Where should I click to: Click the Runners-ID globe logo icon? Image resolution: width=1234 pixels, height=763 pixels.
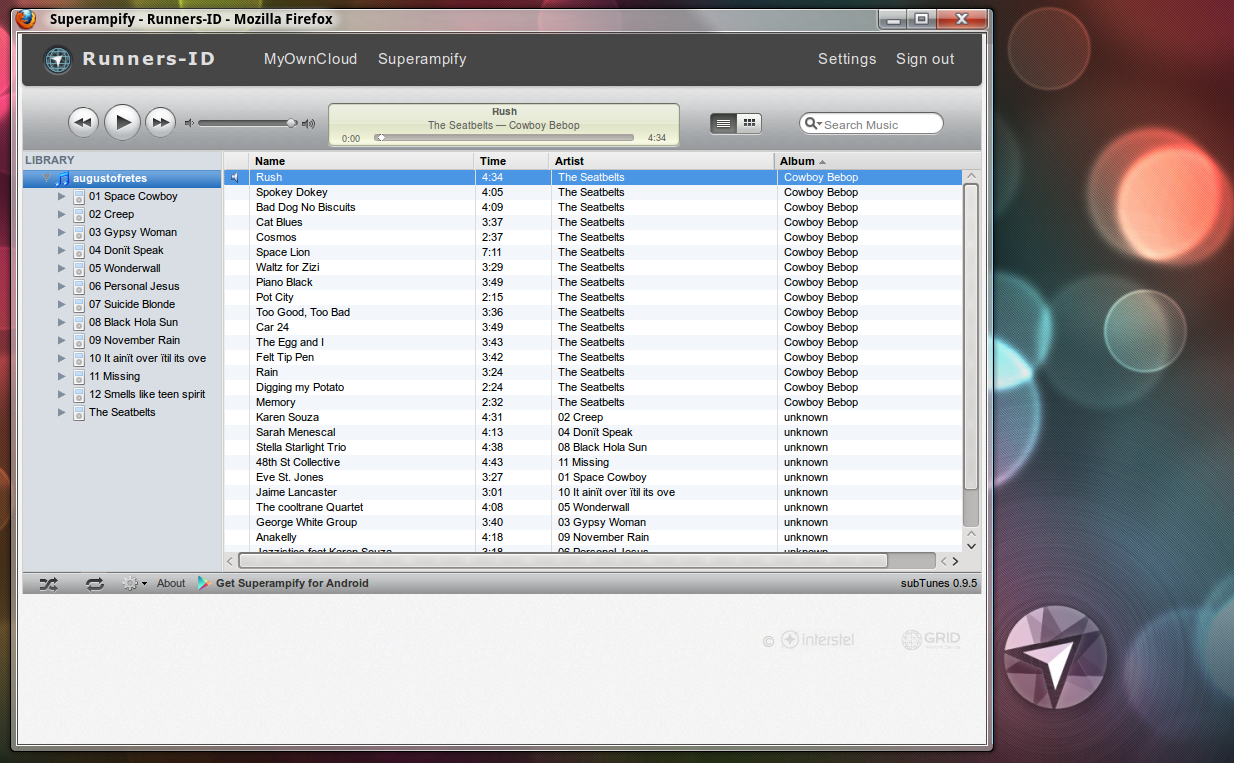coord(58,60)
